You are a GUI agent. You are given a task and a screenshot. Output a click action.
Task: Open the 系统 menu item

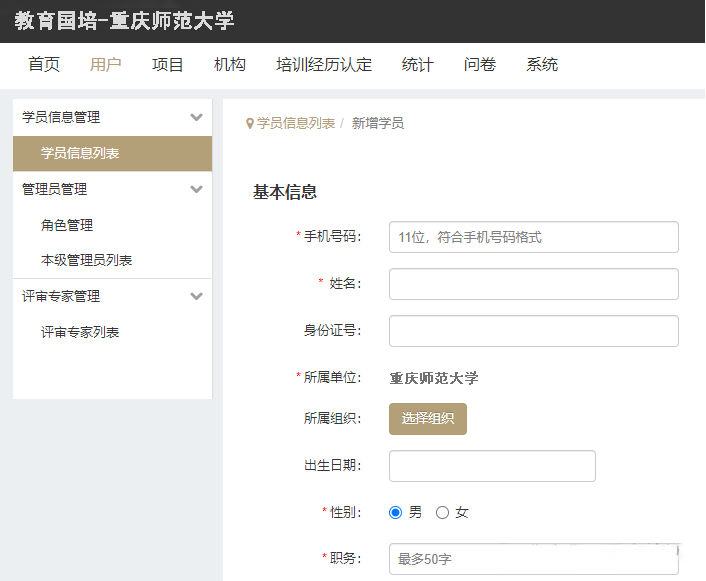(x=542, y=65)
